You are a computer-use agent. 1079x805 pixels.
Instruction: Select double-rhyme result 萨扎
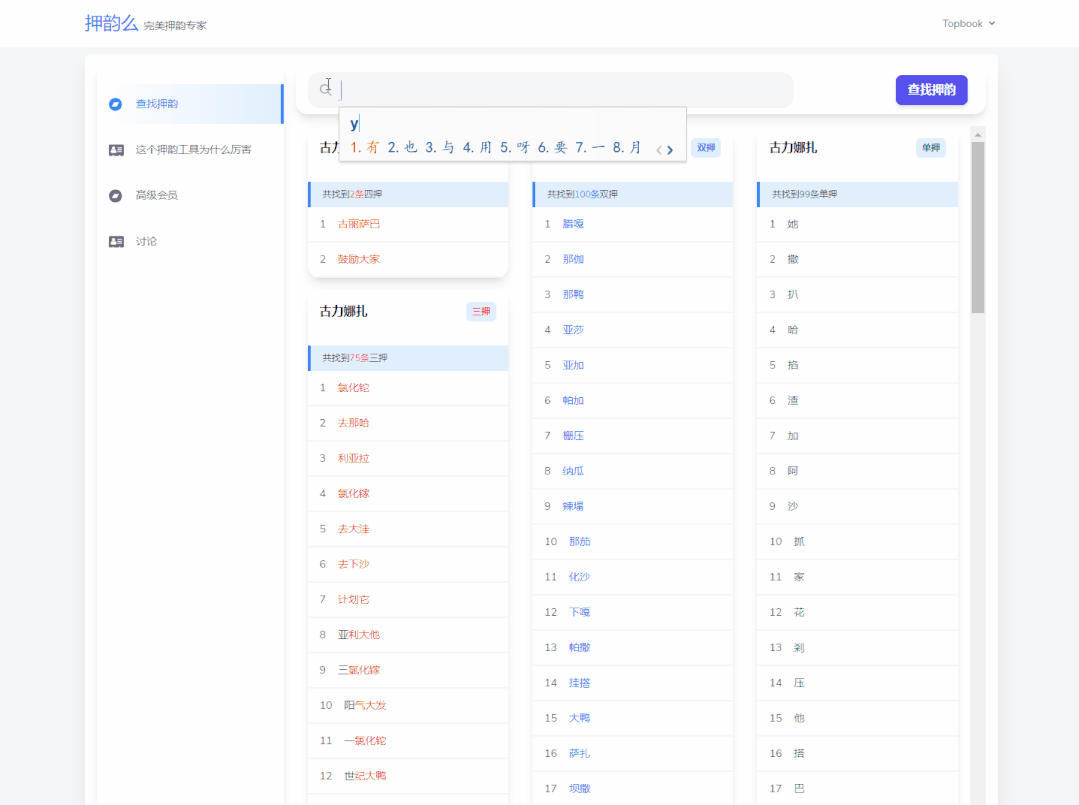pyautogui.click(x=579, y=754)
